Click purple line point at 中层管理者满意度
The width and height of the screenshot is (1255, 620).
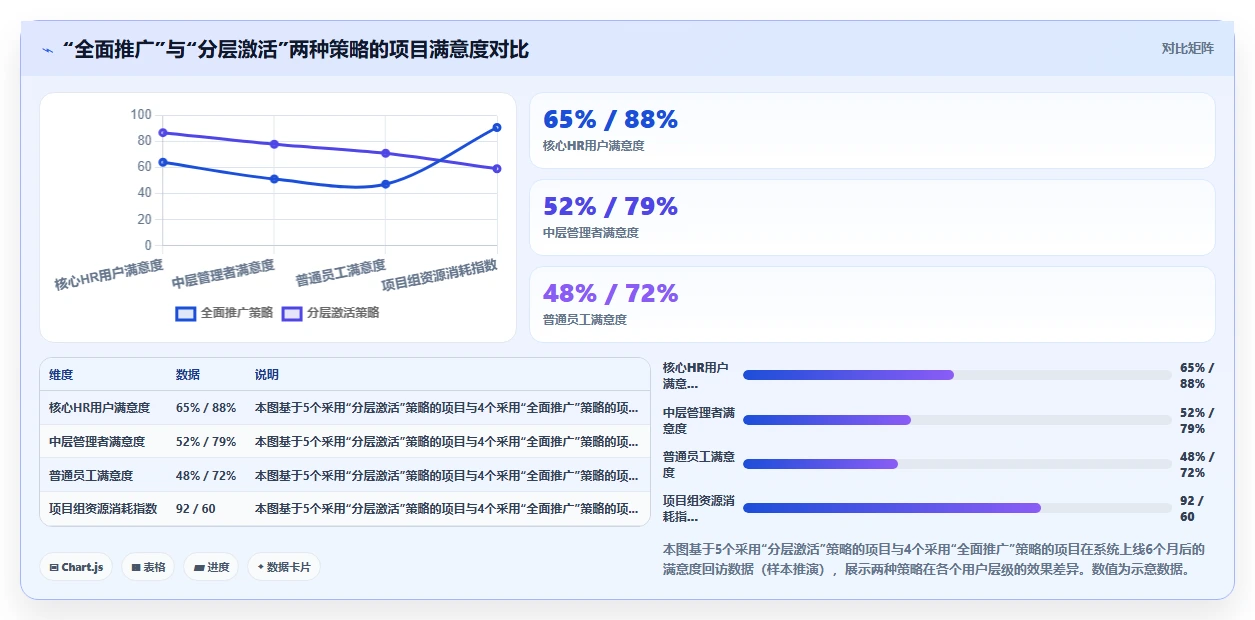[274, 144]
